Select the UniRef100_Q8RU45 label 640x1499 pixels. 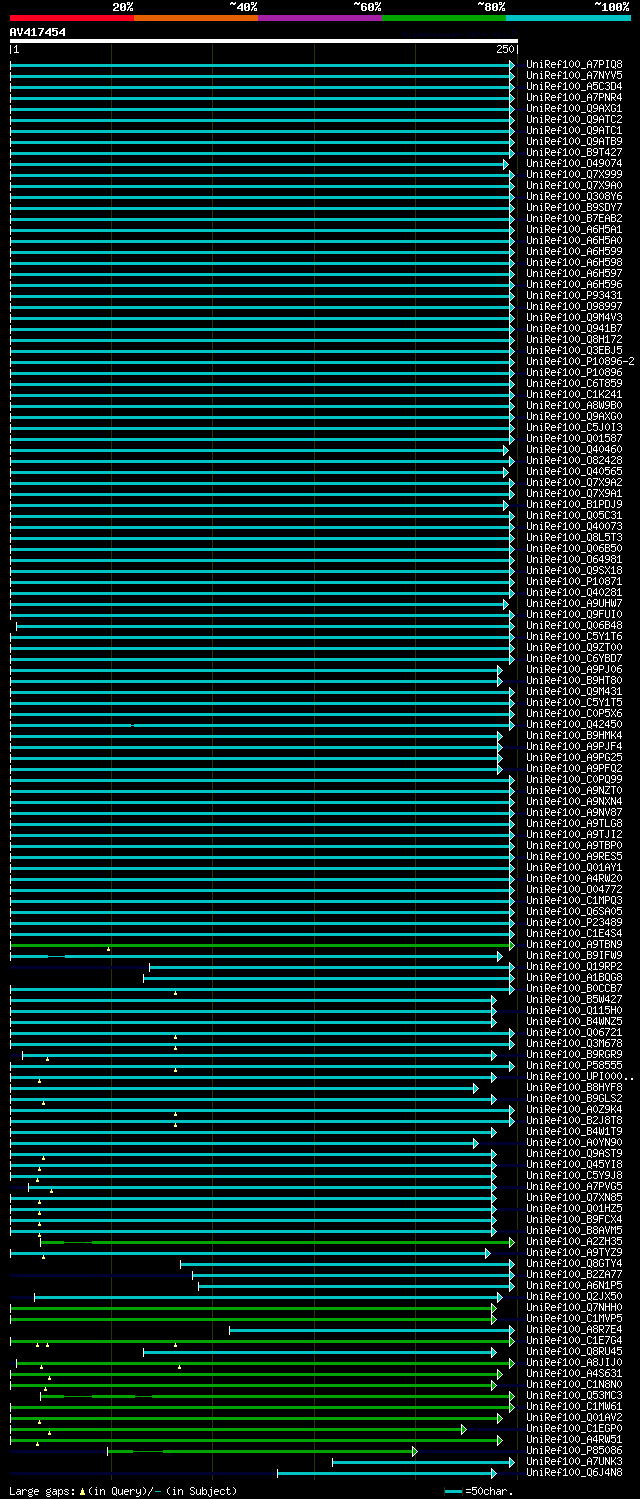pyautogui.click(x=574, y=1351)
